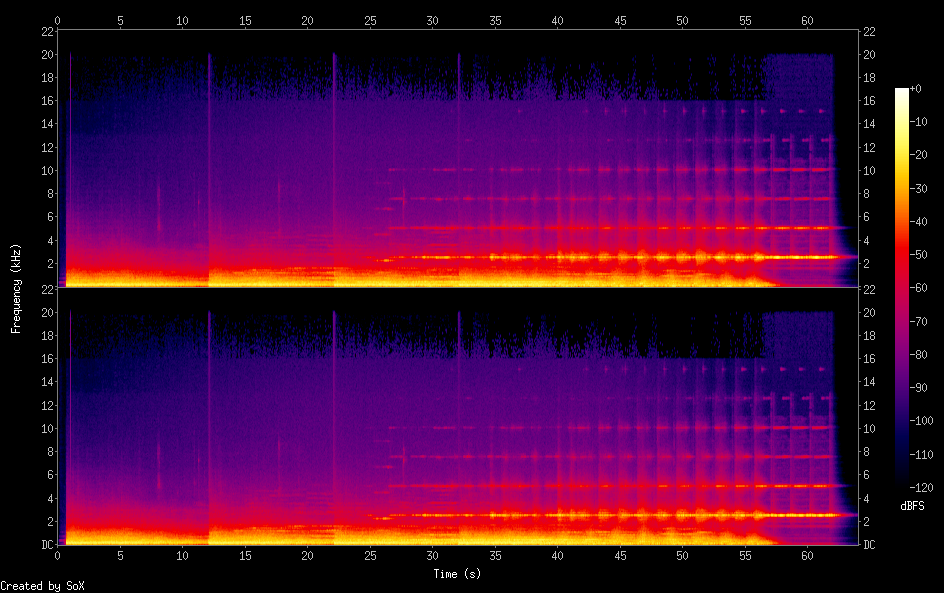944x593 pixels.
Task: Click the '-40' color scale value
Action: (x=919, y=222)
